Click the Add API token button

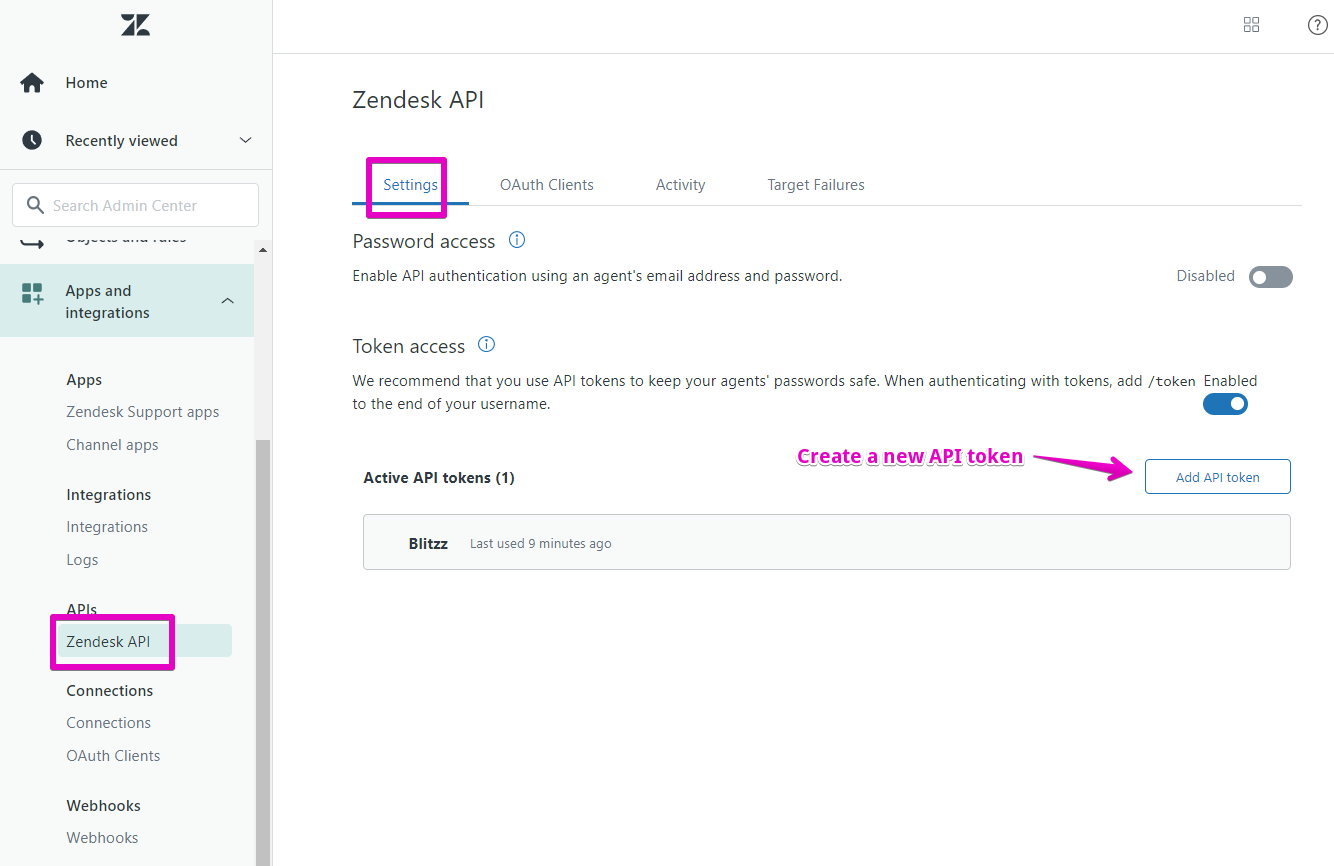point(1218,477)
